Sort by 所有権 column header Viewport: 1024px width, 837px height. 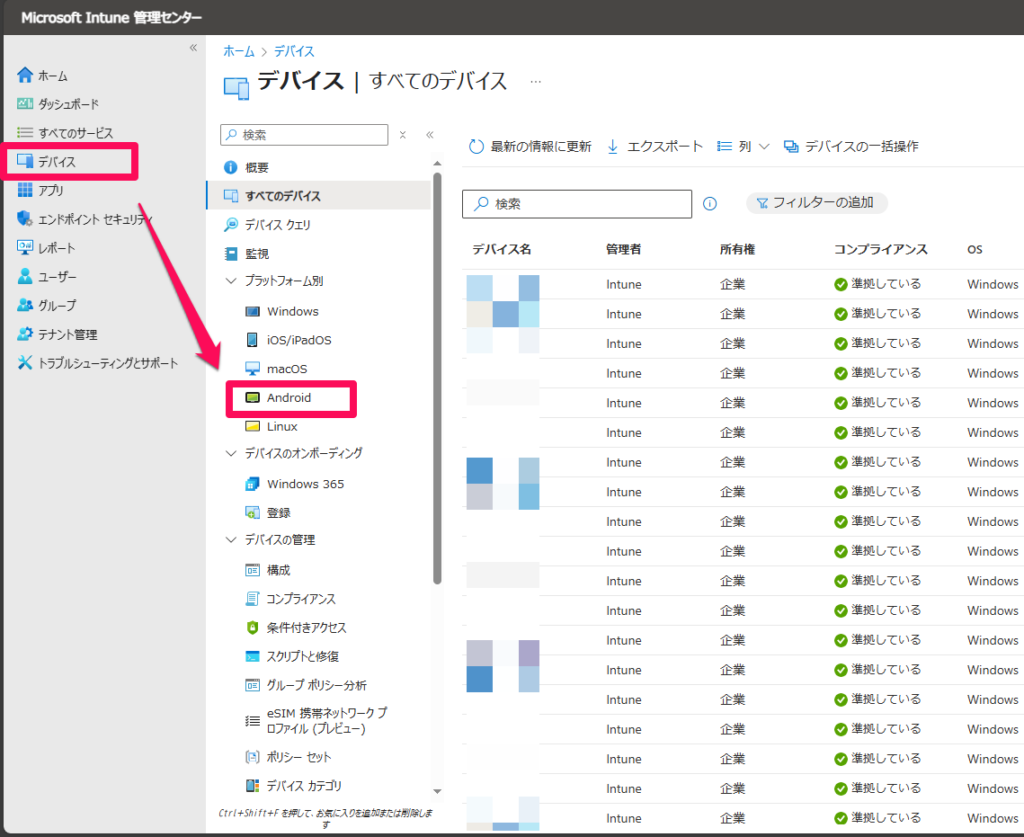[737, 249]
